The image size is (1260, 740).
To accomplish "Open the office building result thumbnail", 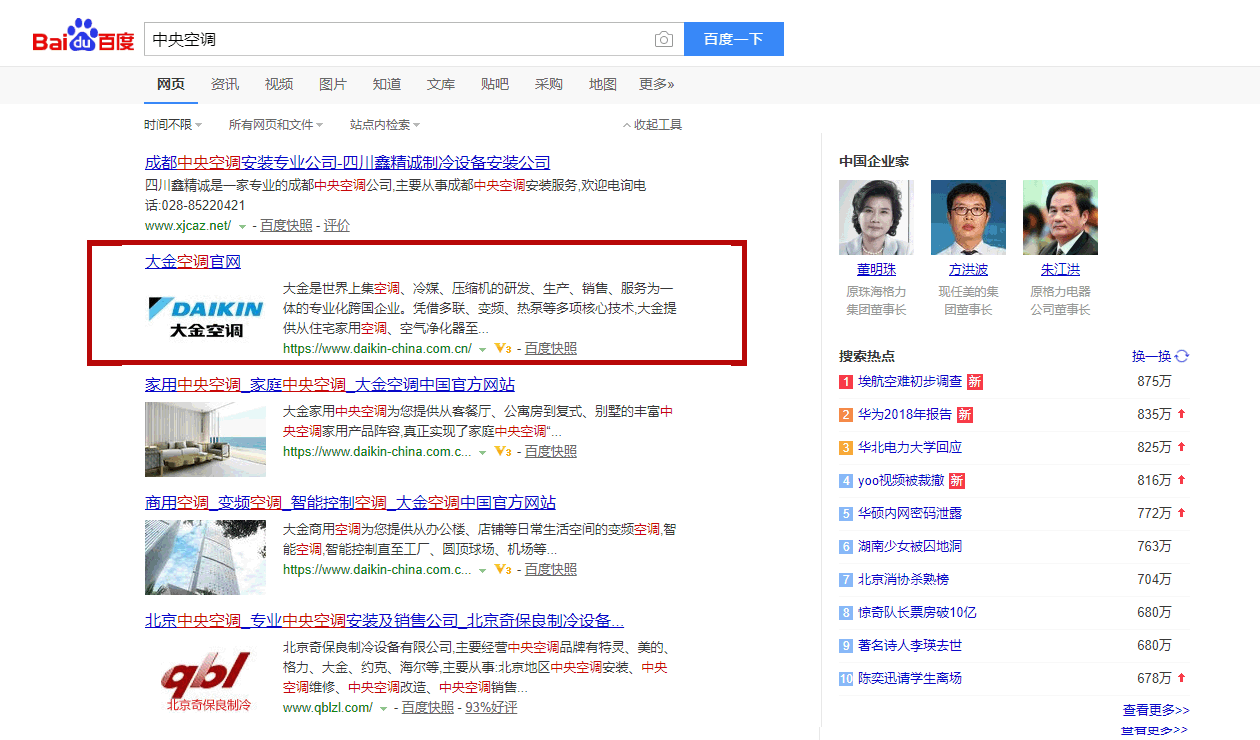I will [205, 557].
